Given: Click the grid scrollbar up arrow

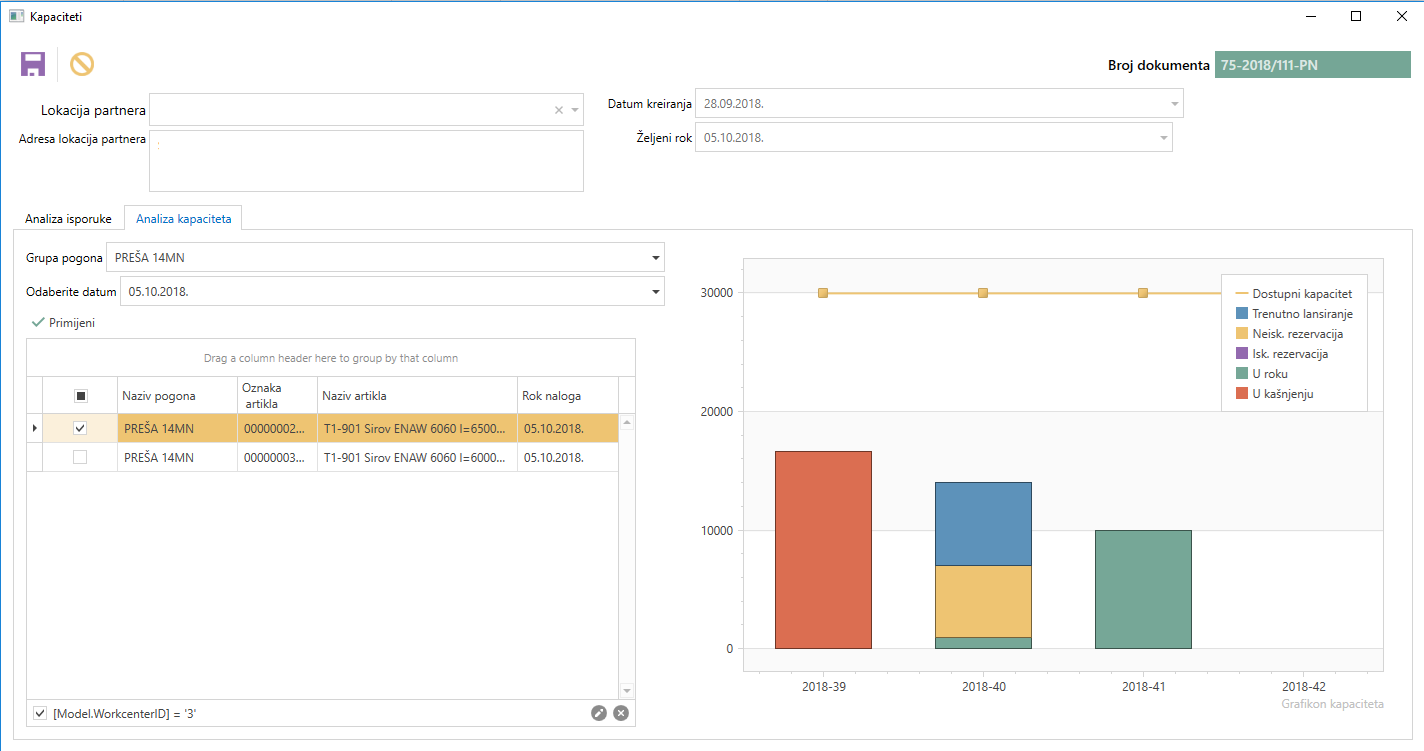Looking at the screenshot, I should point(627,423).
